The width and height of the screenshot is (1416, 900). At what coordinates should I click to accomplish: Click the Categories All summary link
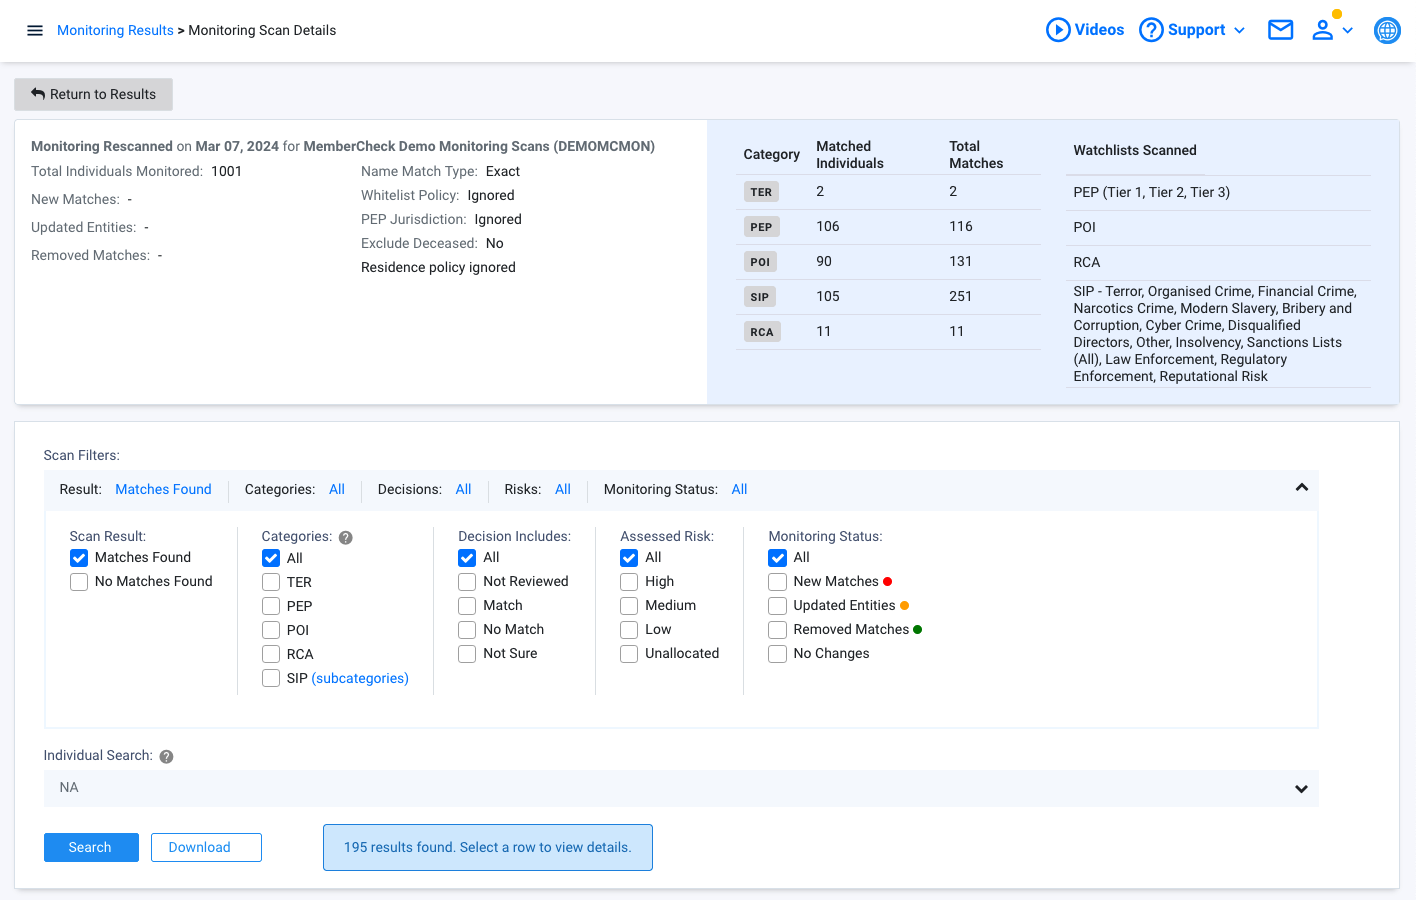337,489
